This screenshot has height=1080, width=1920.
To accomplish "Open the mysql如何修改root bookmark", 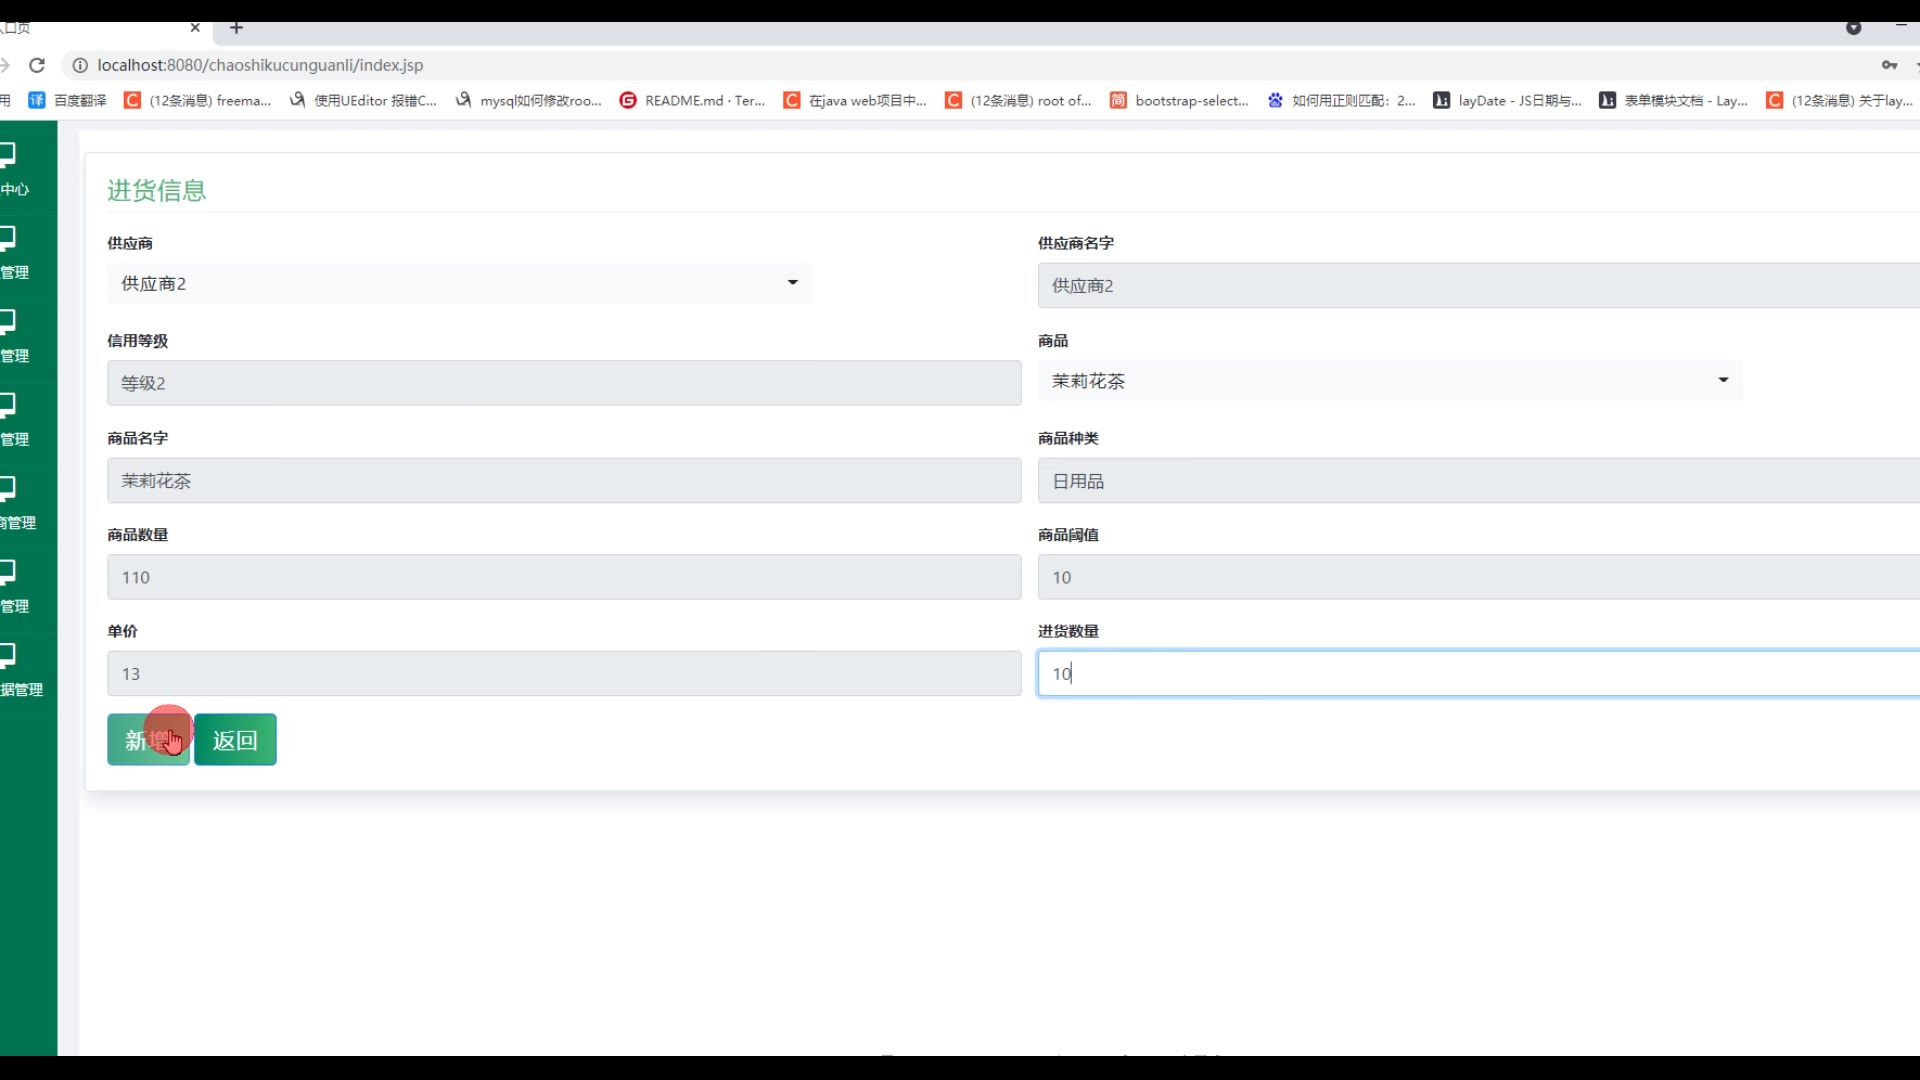I will point(529,100).
